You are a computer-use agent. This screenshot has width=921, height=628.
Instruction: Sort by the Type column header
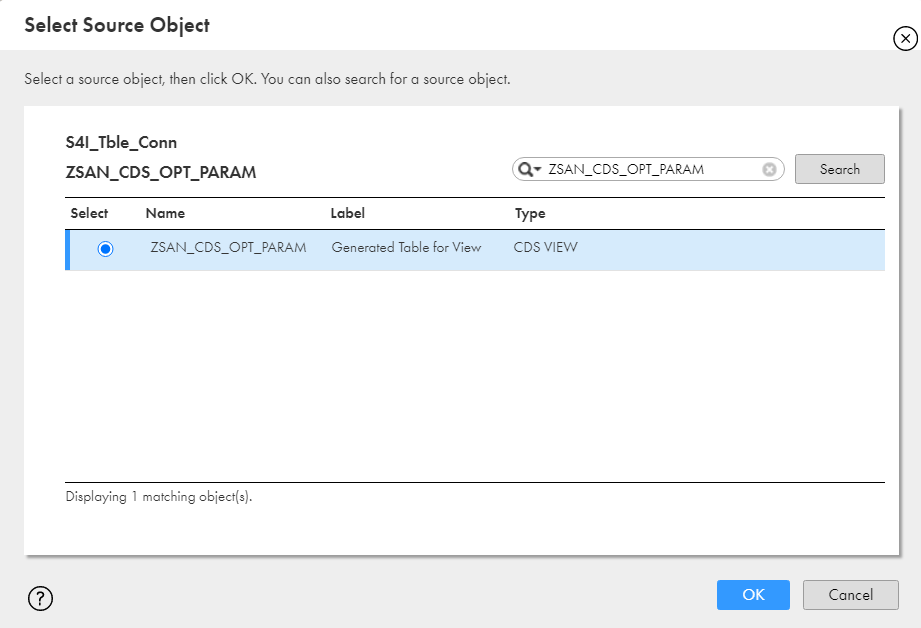(530, 214)
